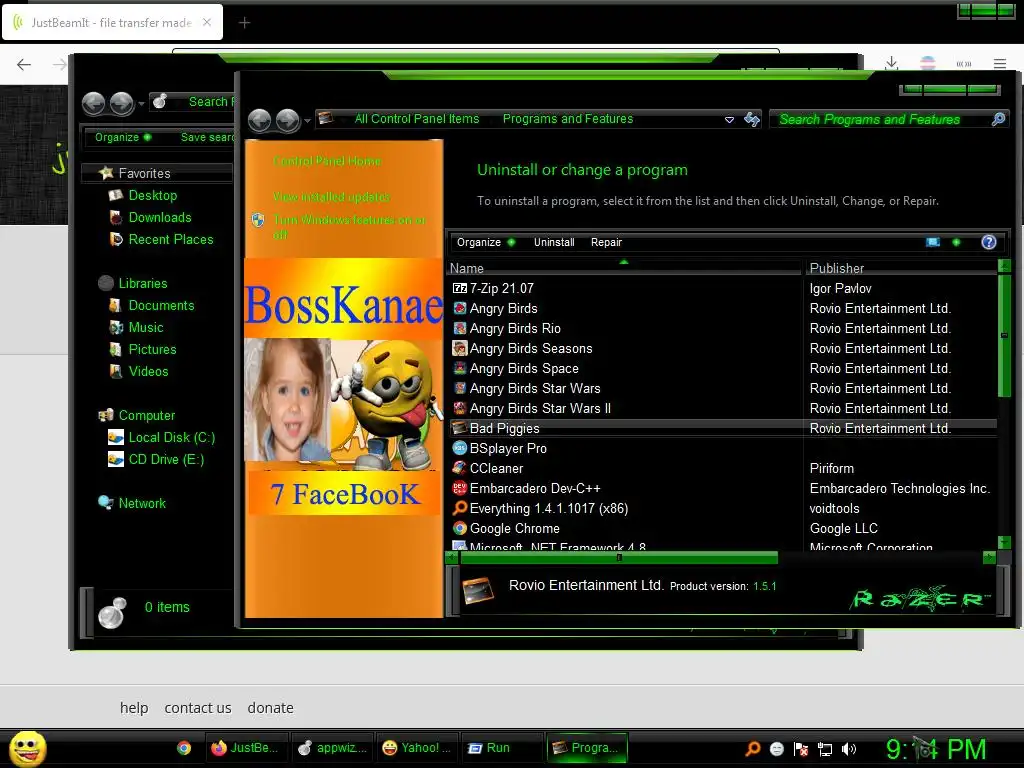The image size is (1024, 768).
Task: Click the change view icon in toolbar
Action: 933,242
